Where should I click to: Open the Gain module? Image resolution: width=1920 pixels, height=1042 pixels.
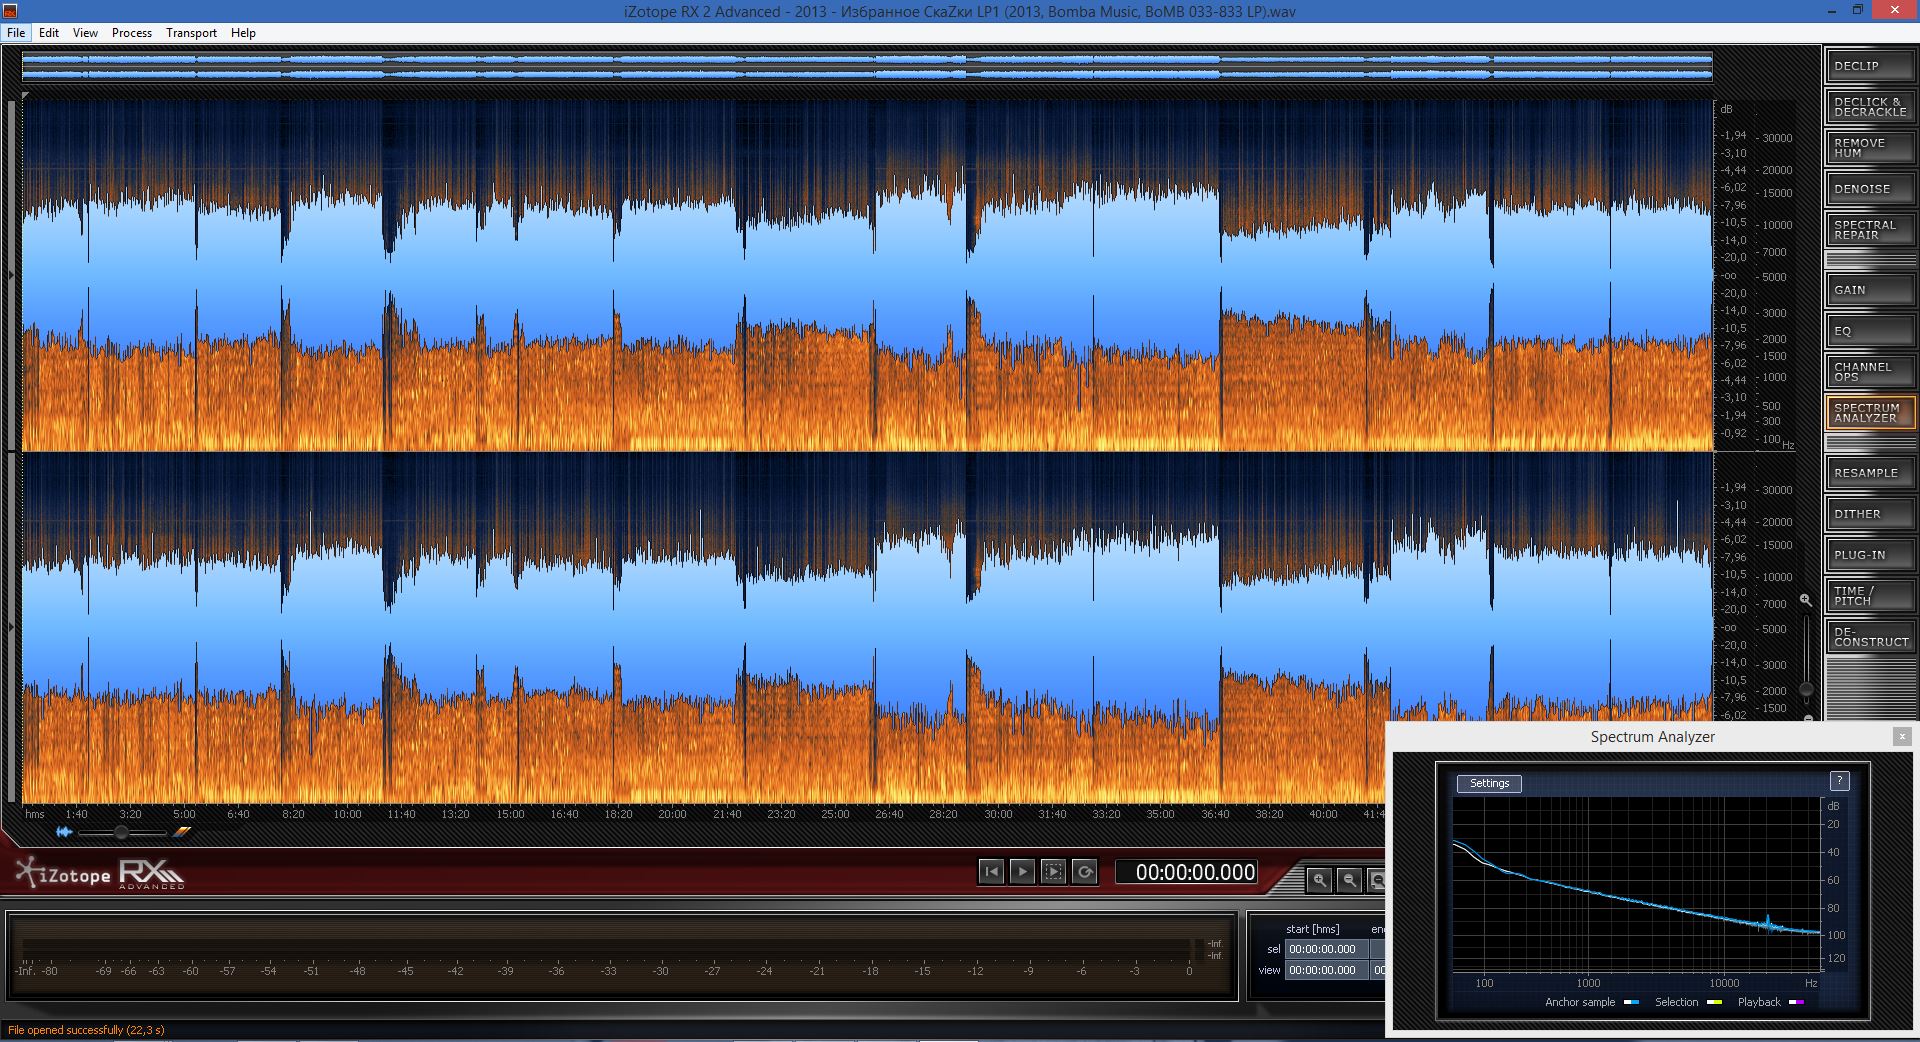pos(1870,290)
